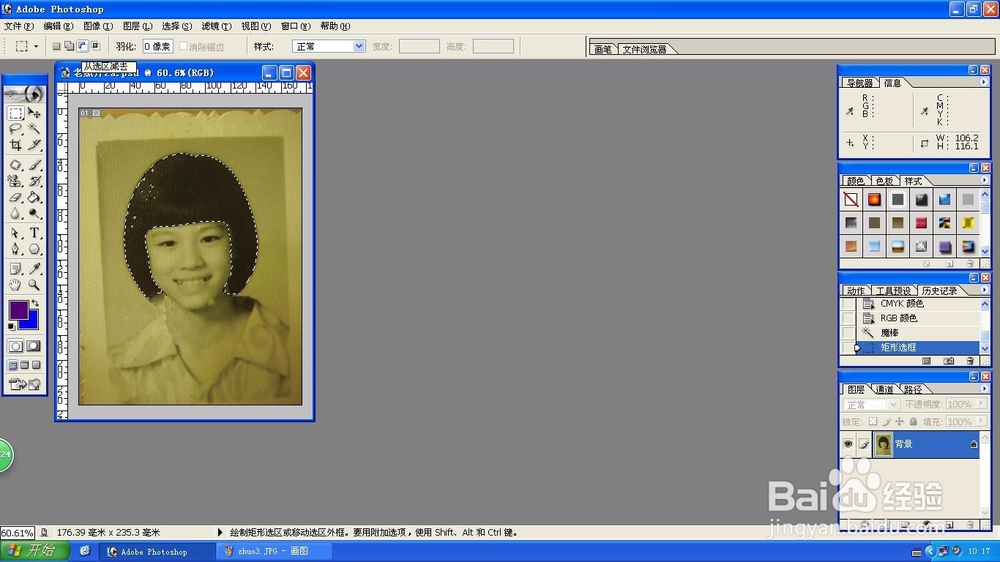Open the layer opacity slider arrow
Image resolution: width=1000 pixels, height=562 pixels.
(x=981, y=404)
